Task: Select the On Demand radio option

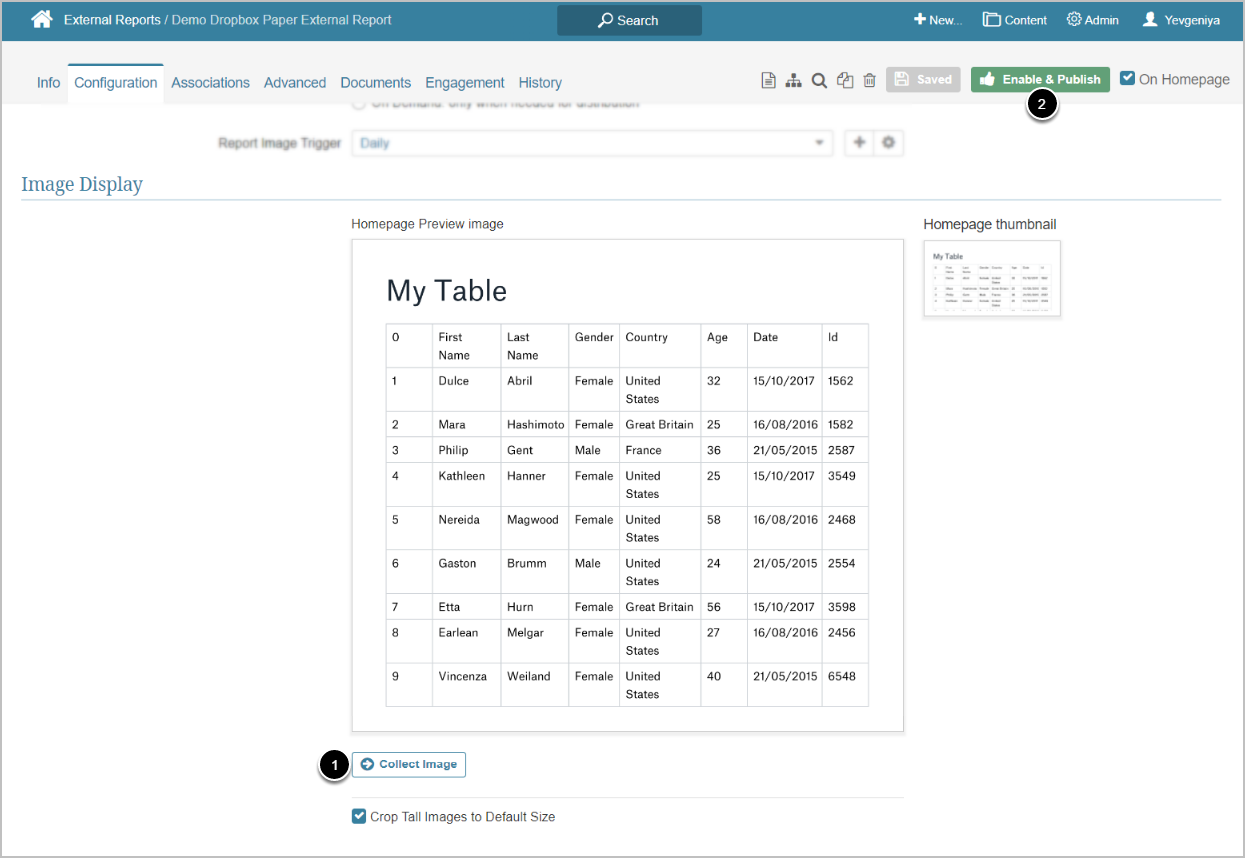Action: coord(359,104)
